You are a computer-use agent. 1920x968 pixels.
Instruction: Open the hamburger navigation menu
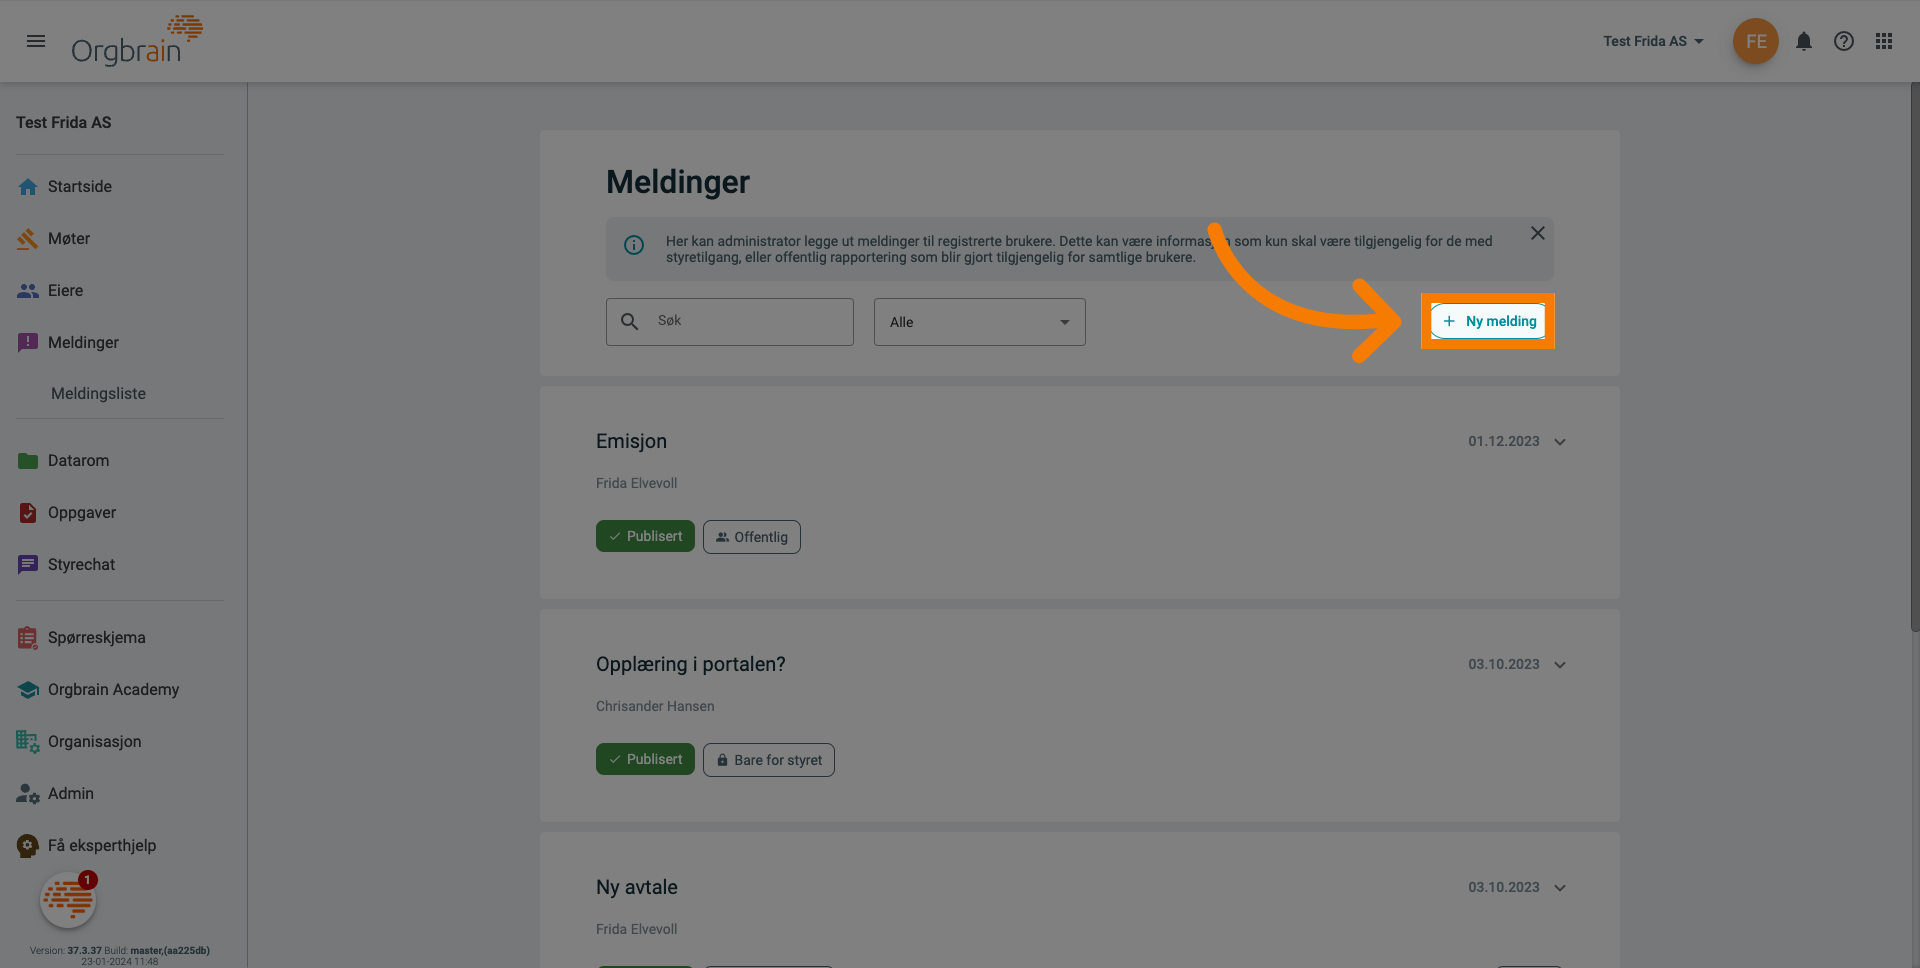(x=36, y=41)
